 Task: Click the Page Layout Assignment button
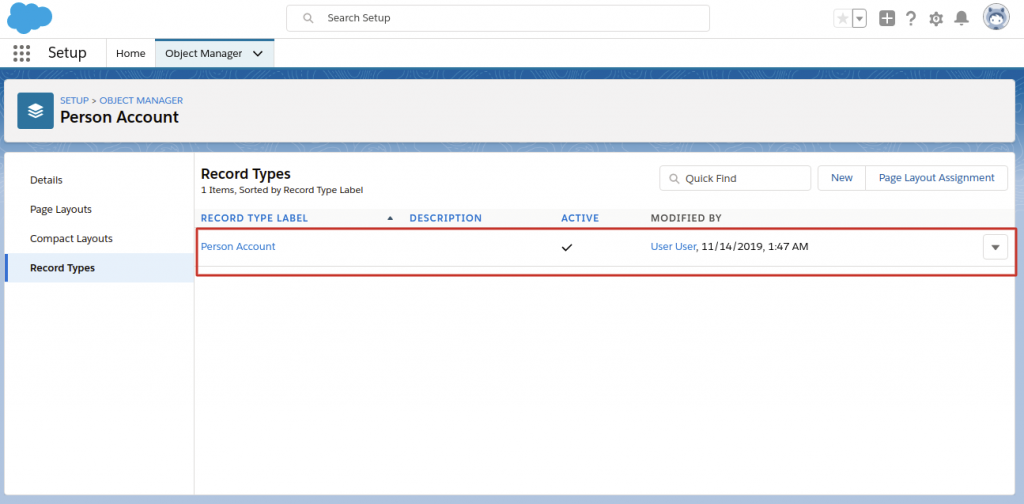click(936, 178)
